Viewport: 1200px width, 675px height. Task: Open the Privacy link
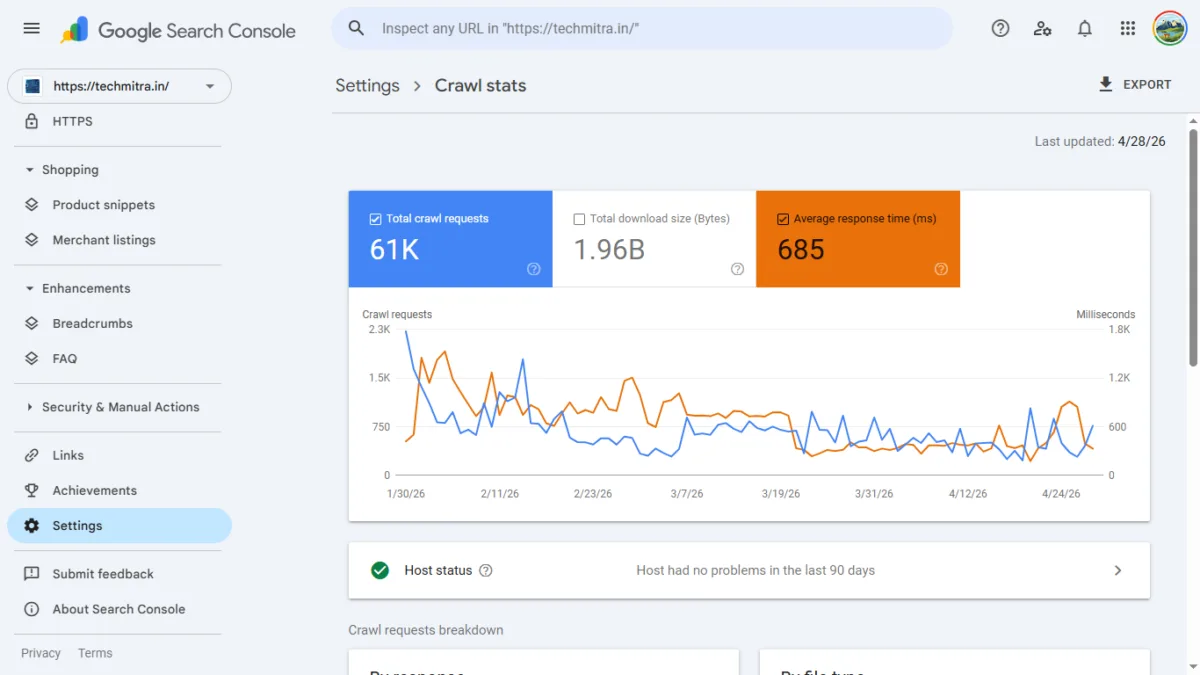(x=41, y=653)
